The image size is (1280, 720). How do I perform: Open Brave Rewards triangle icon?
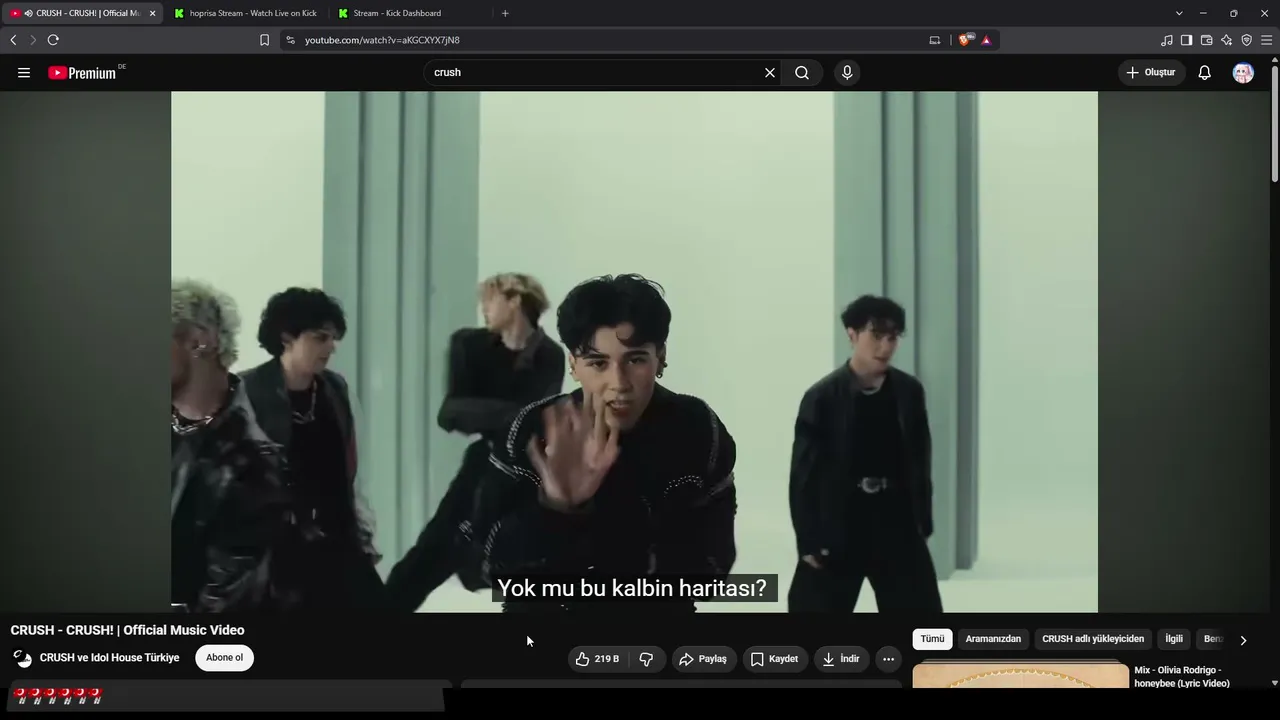(986, 40)
